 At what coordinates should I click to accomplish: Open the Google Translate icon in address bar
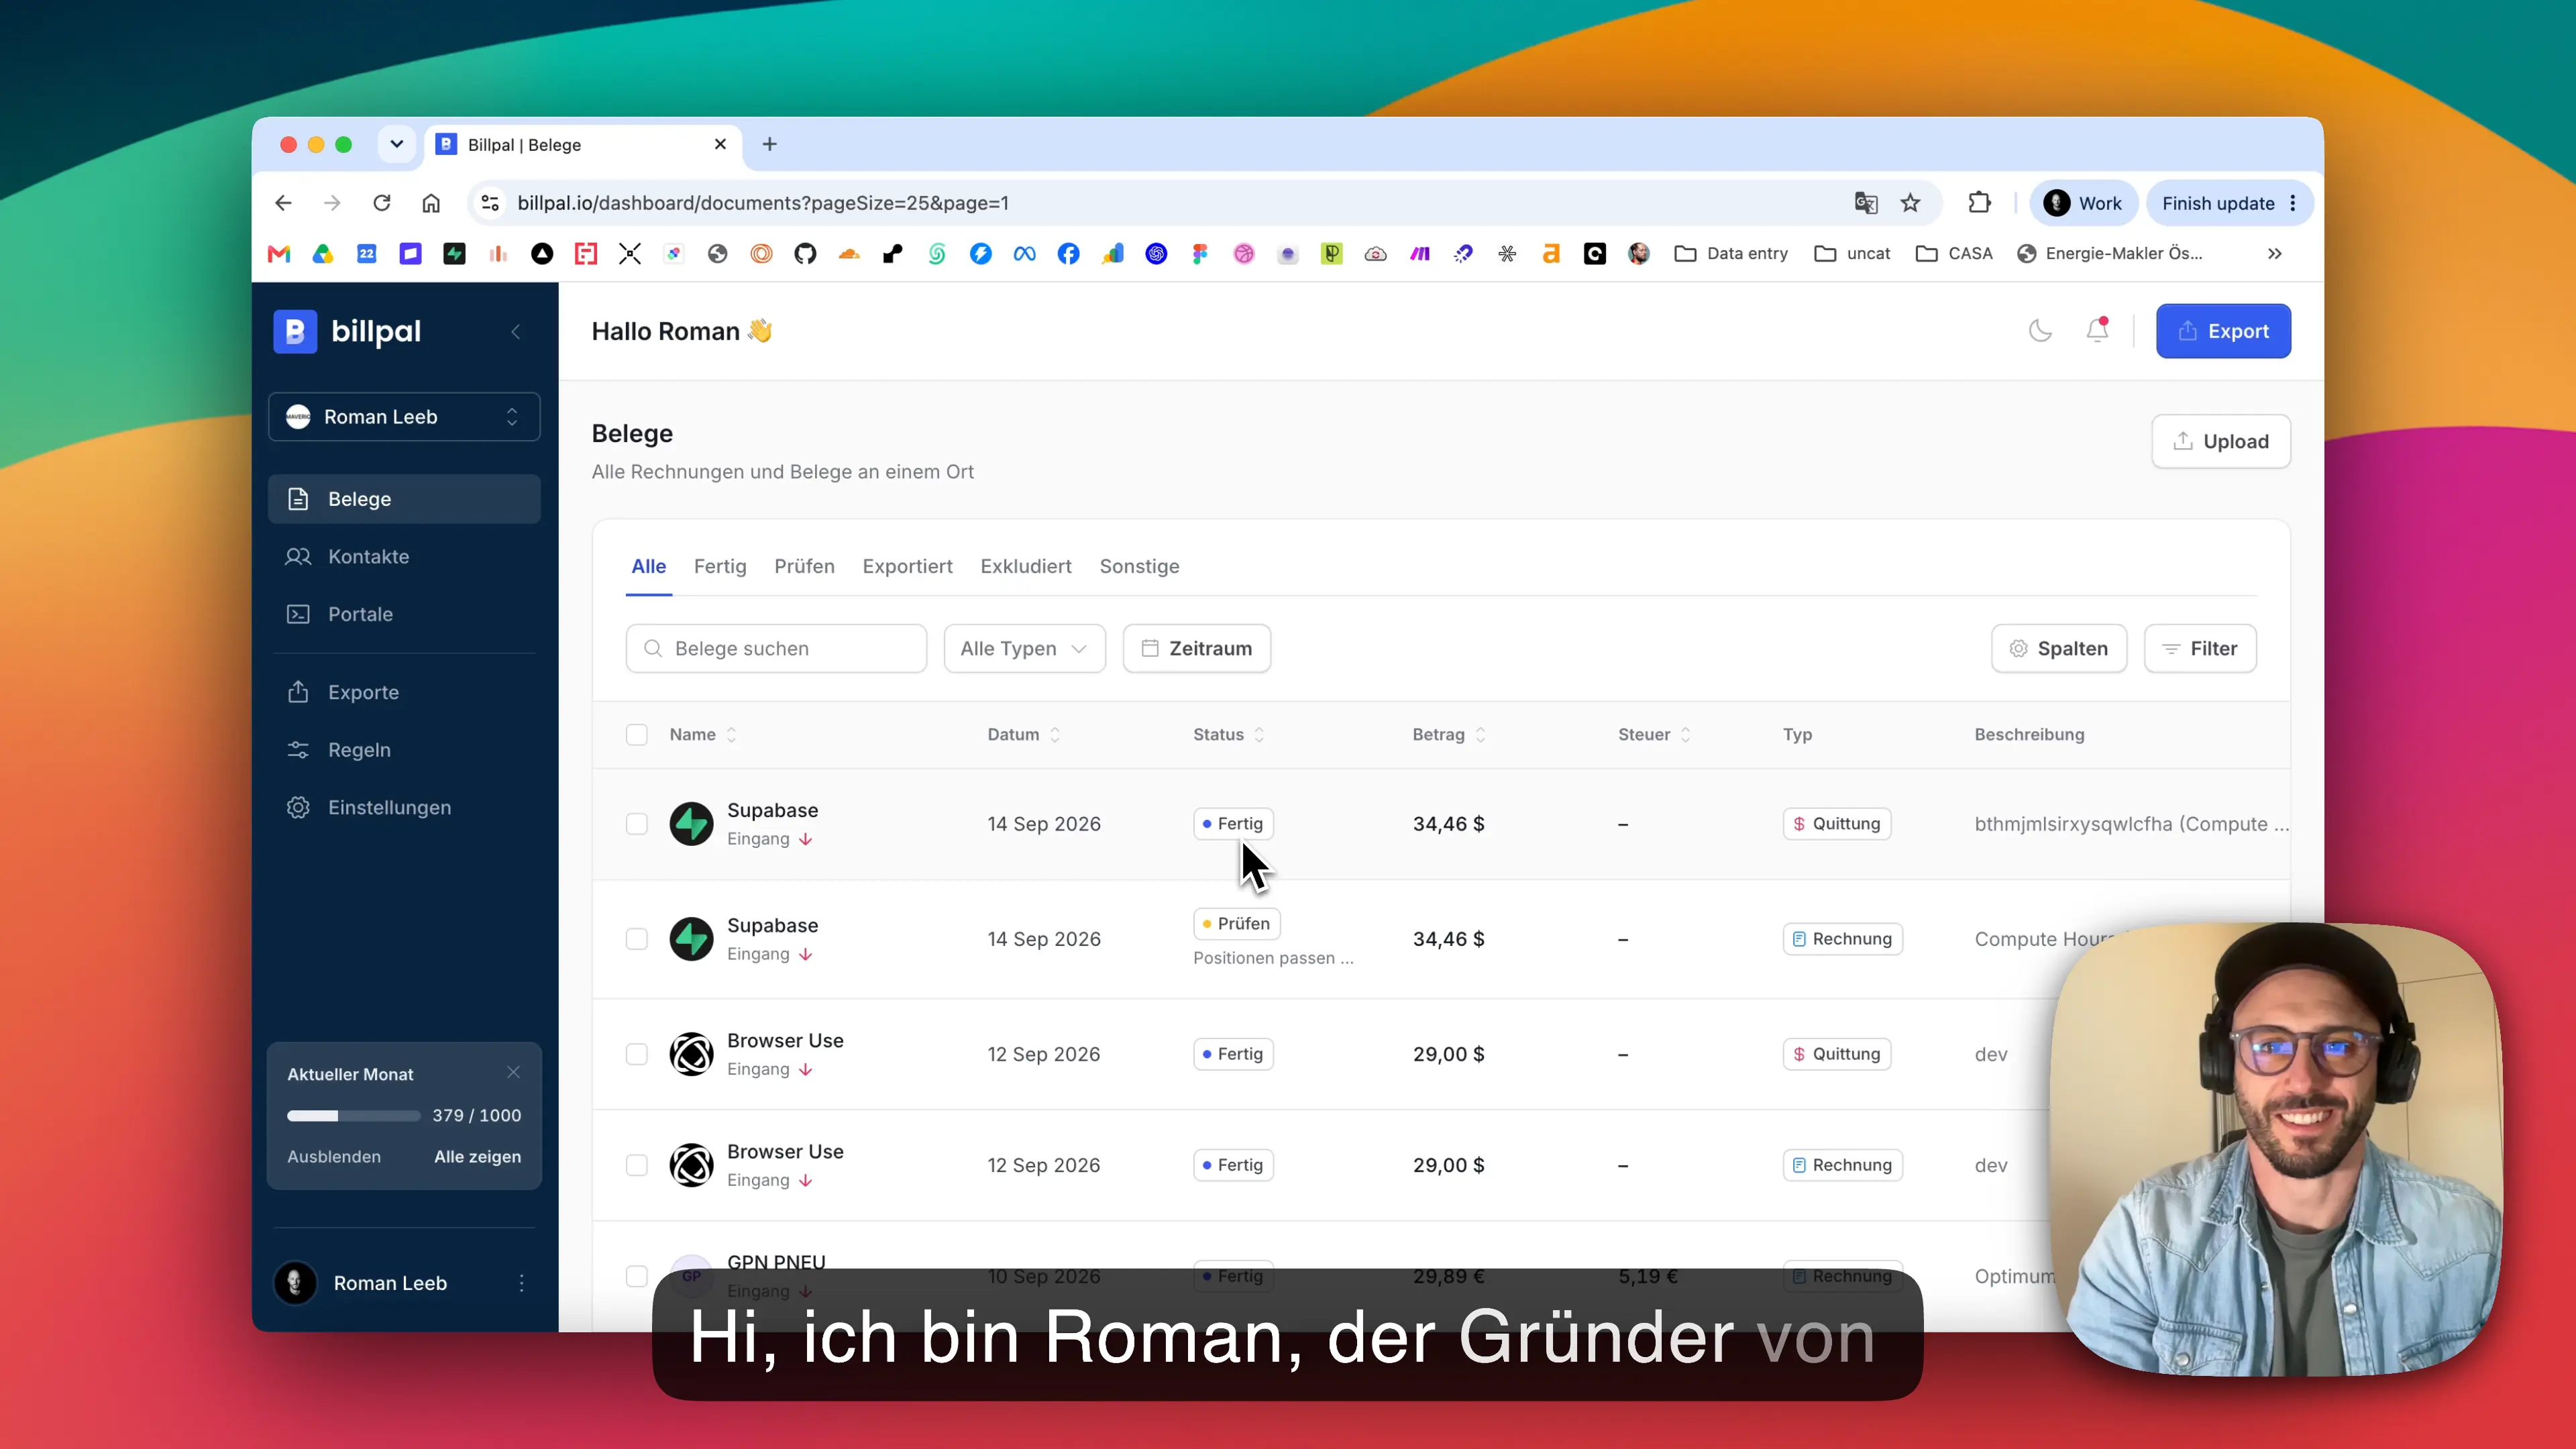tap(1866, 203)
